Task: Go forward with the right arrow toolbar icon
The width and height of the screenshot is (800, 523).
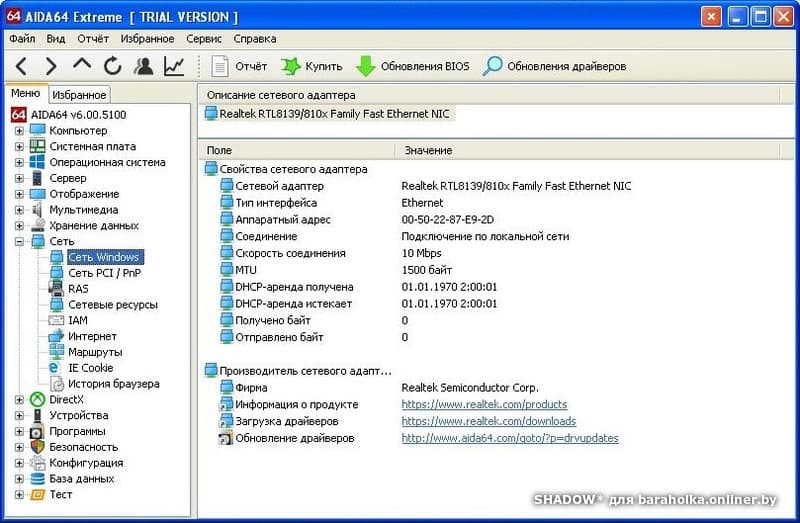Action: coord(51,66)
